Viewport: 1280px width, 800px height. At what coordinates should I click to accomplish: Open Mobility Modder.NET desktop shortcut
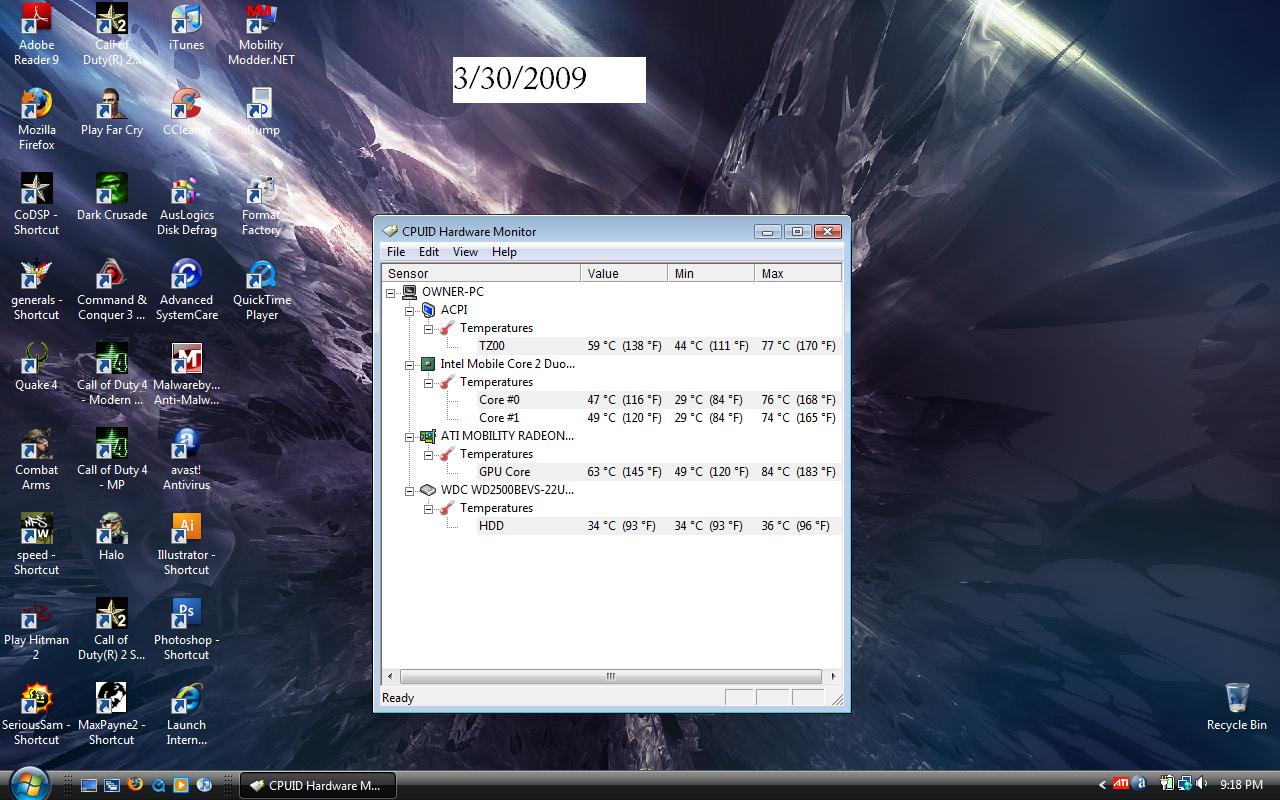tap(261, 34)
